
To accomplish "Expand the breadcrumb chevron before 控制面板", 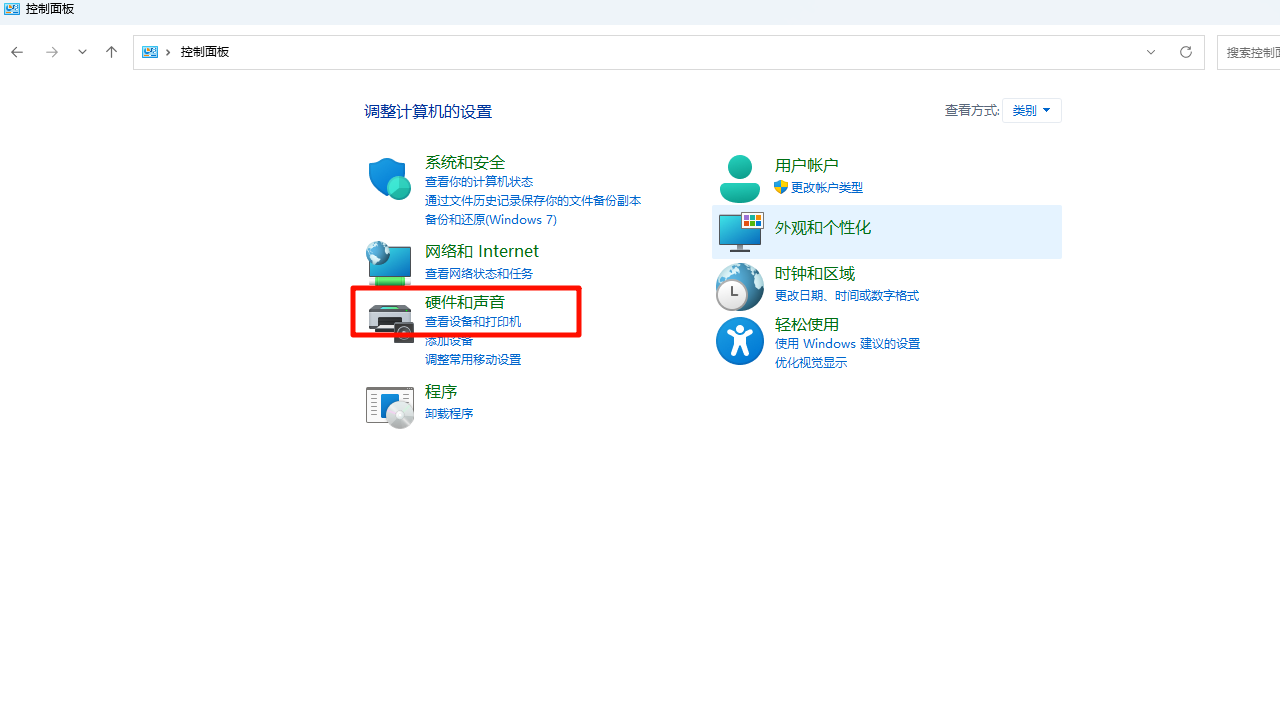I will pyautogui.click(x=168, y=52).
